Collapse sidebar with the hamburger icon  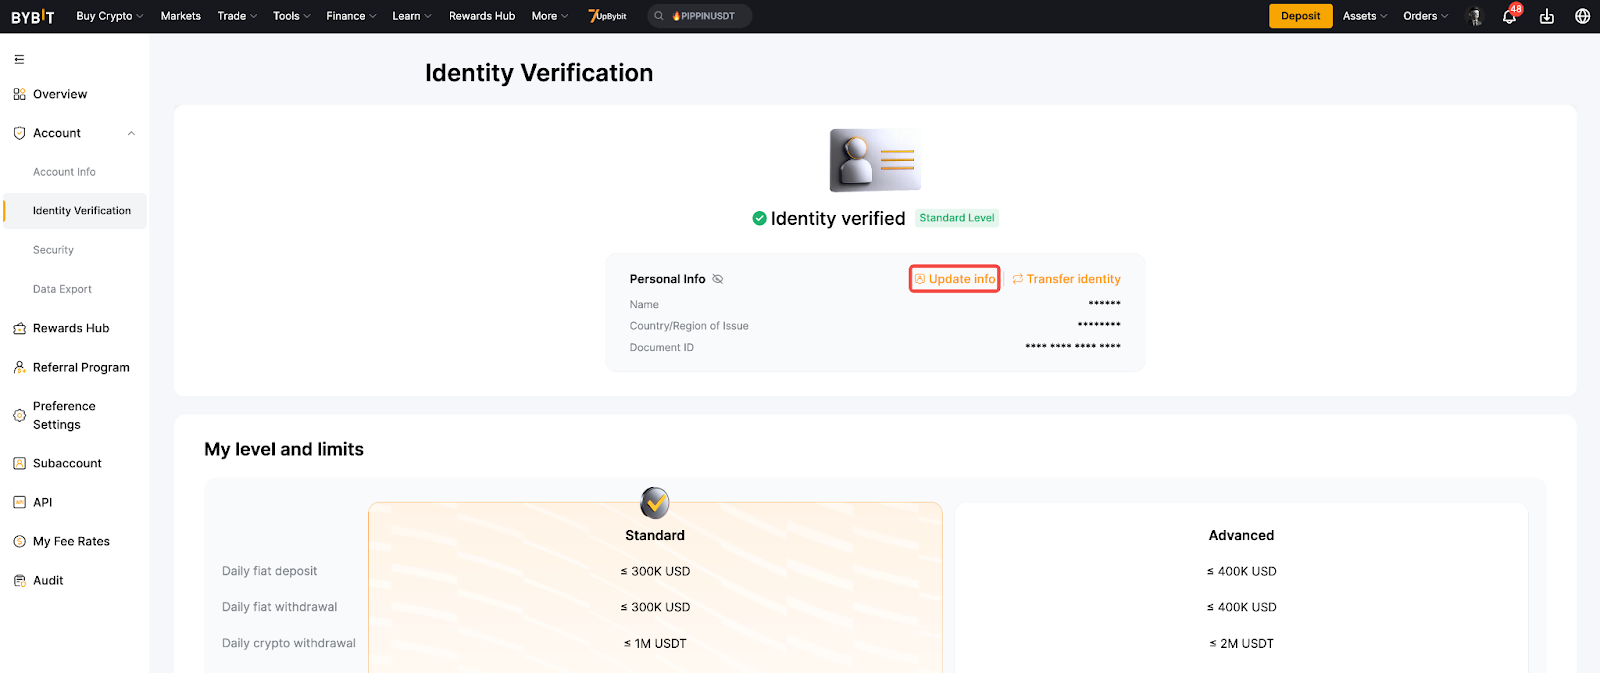tap(19, 59)
